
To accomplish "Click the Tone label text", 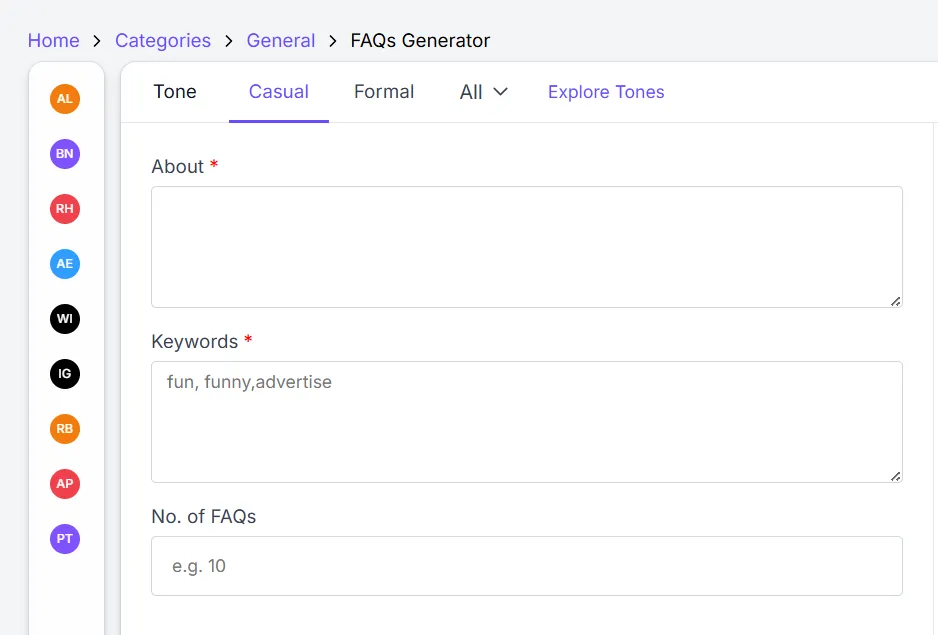I will coord(175,92).
